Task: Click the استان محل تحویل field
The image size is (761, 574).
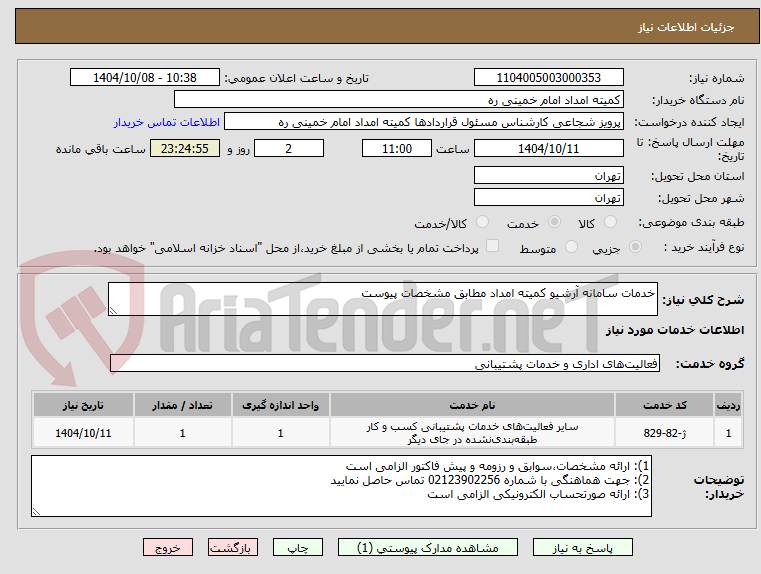Action: click(548, 175)
